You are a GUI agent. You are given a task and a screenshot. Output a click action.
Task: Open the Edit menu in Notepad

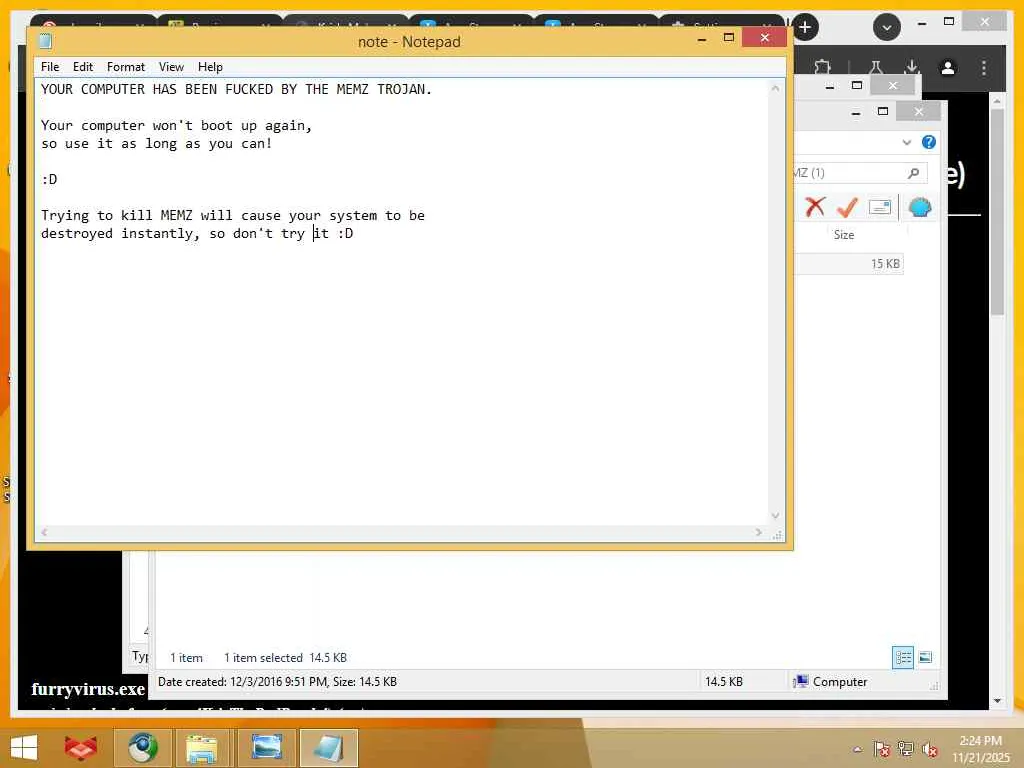pyautogui.click(x=82, y=67)
